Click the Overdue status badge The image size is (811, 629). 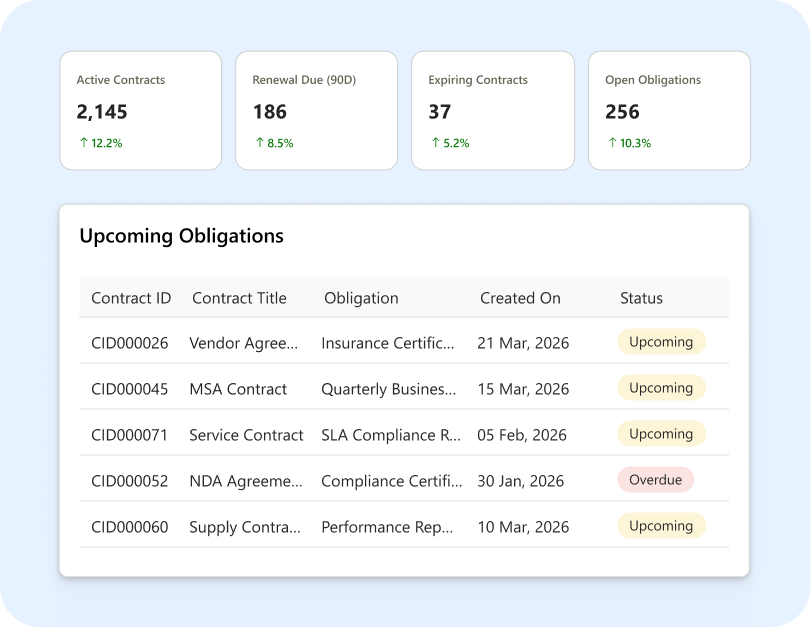tap(655, 480)
